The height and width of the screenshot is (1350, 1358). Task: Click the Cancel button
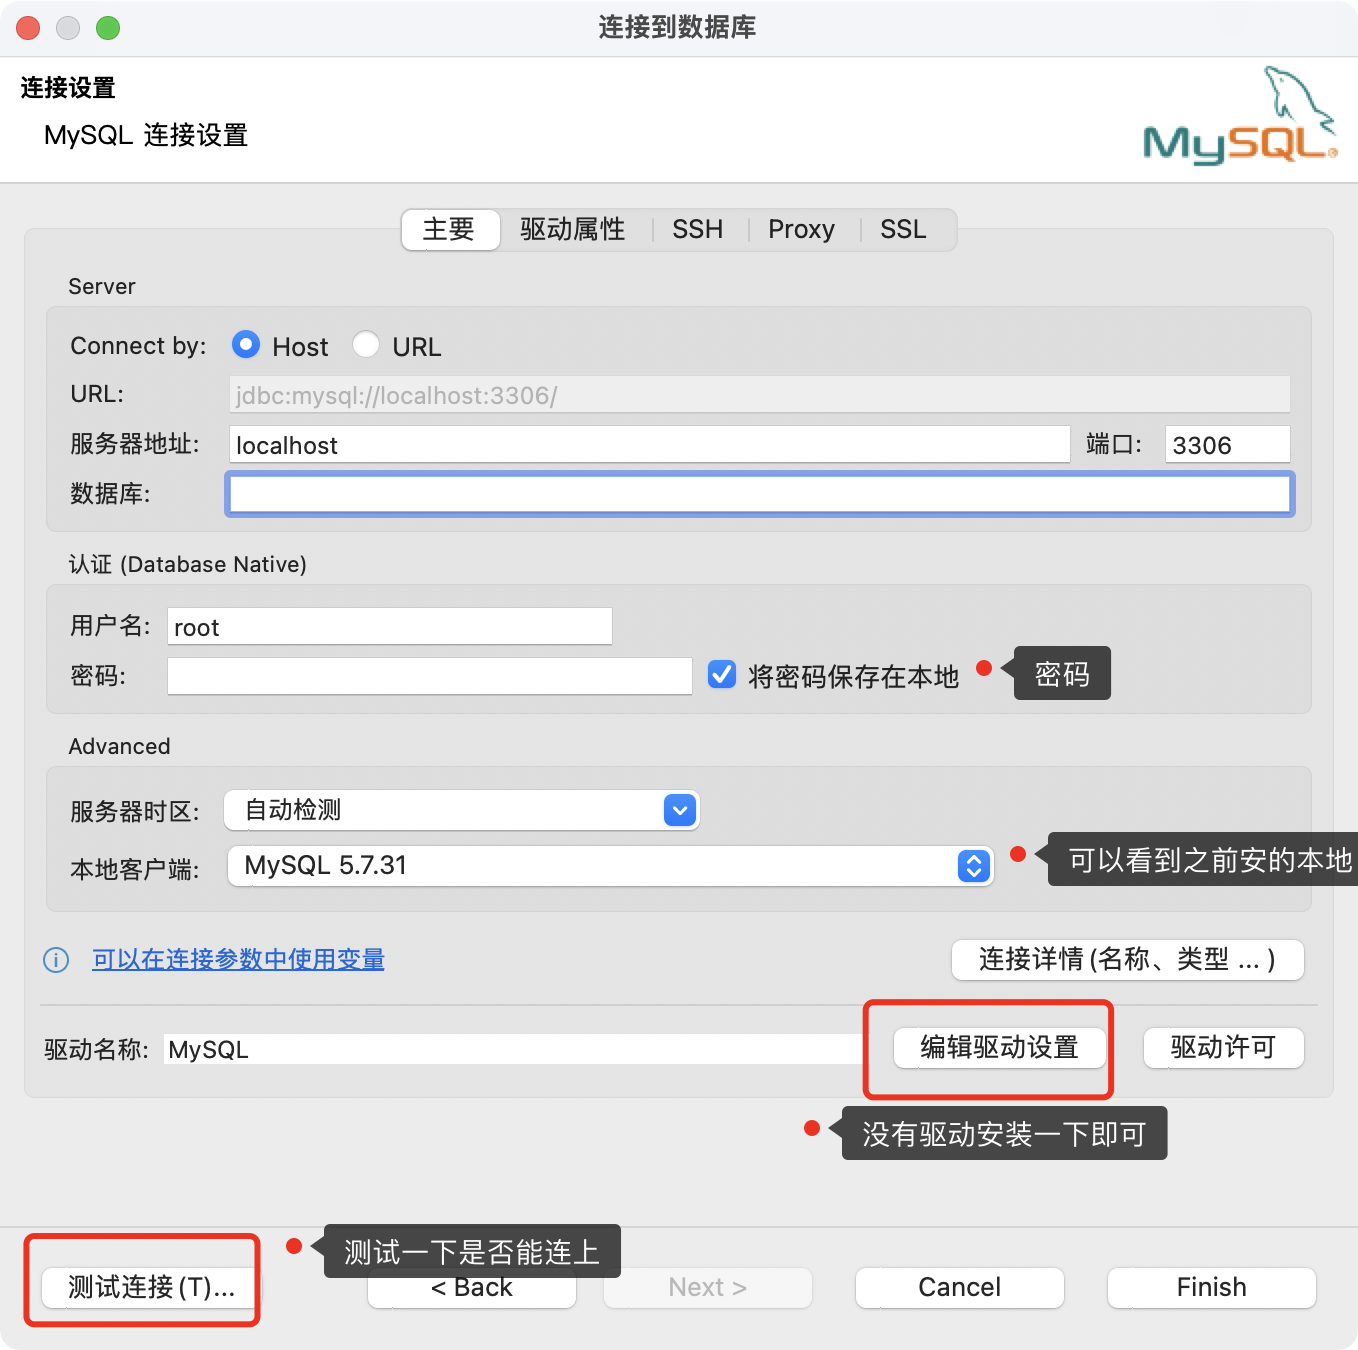coord(960,1287)
